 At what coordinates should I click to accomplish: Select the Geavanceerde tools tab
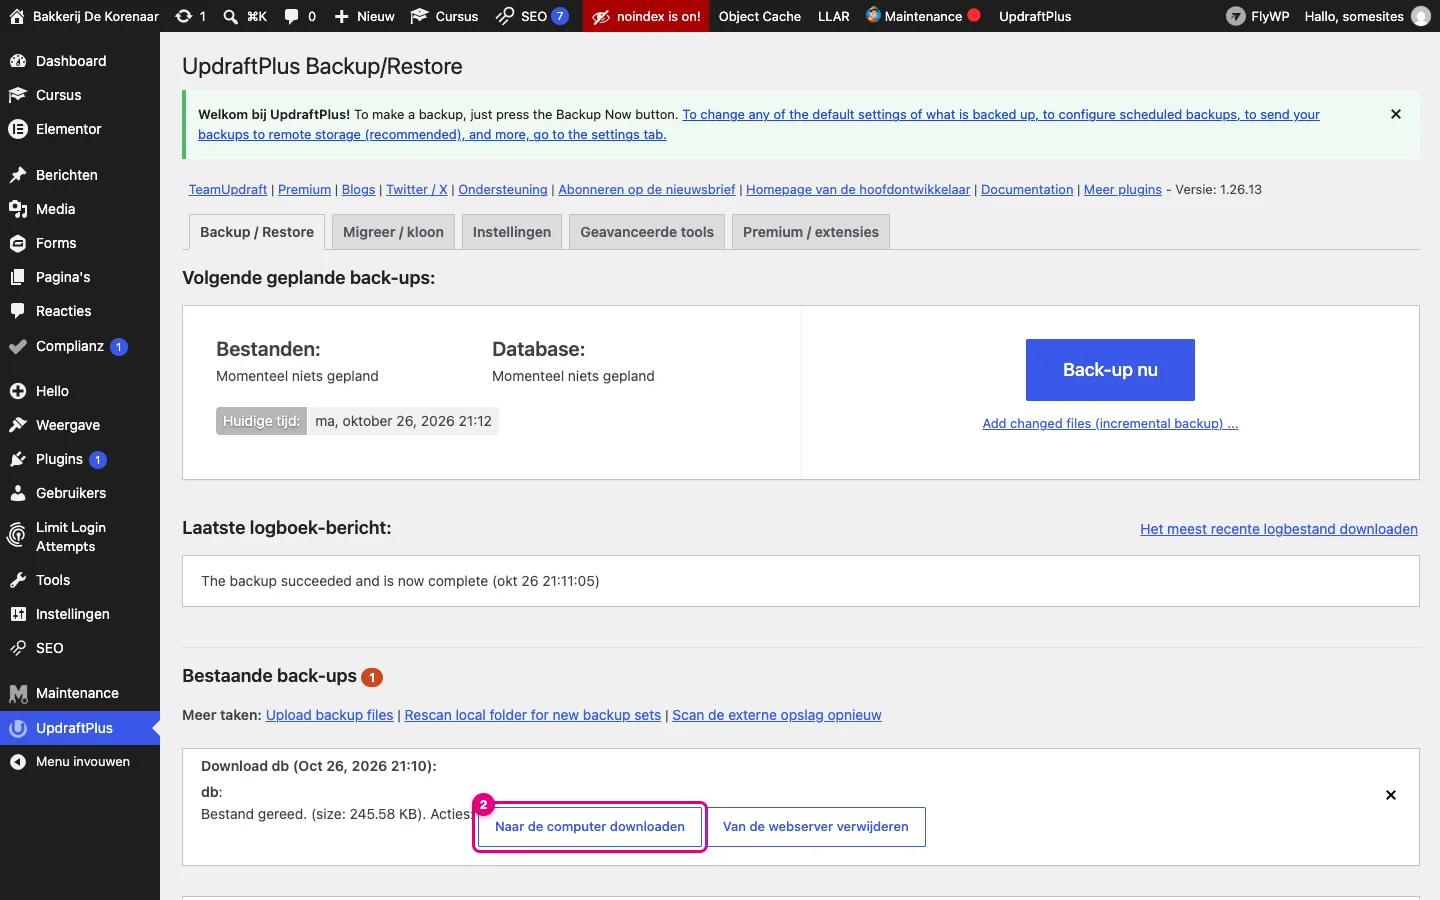[x=647, y=232]
